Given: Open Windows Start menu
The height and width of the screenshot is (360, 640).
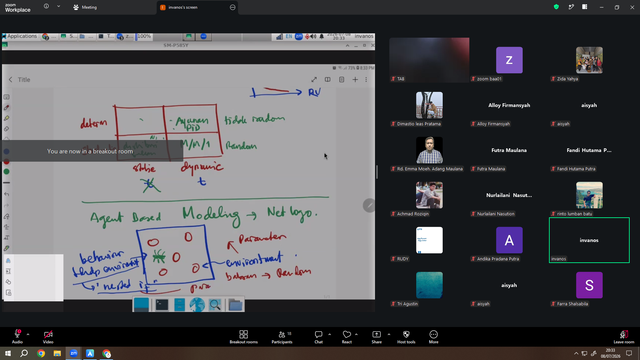Looking at the screenshot, I should click(8, 353).
